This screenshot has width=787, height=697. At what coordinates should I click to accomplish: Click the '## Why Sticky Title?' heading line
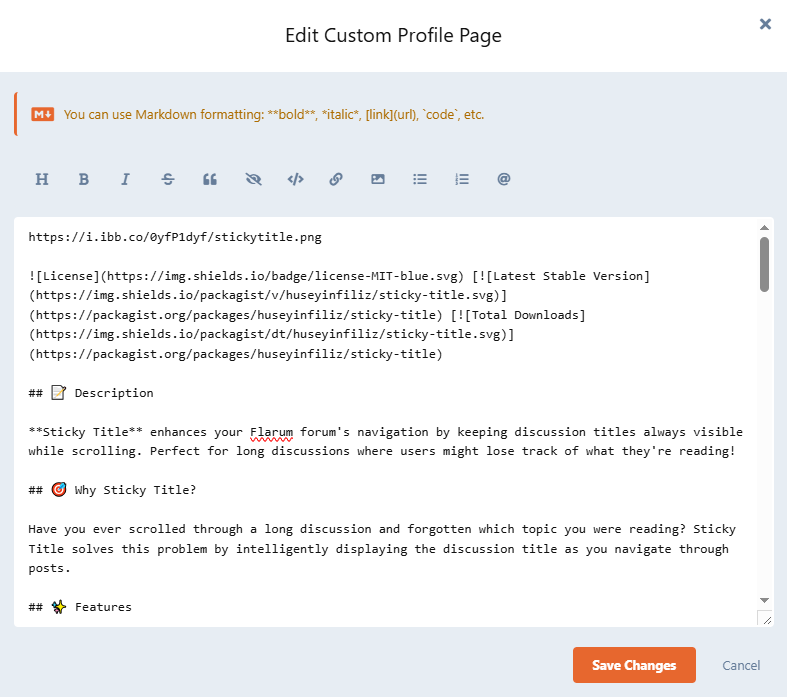(112, 490)
